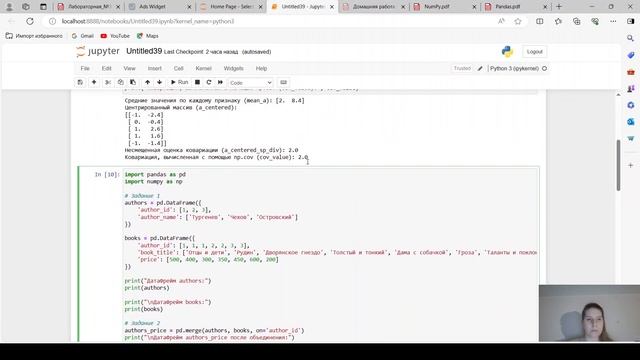
Task: Select the In [10] code cell prompt
Action: click(107, 174)
